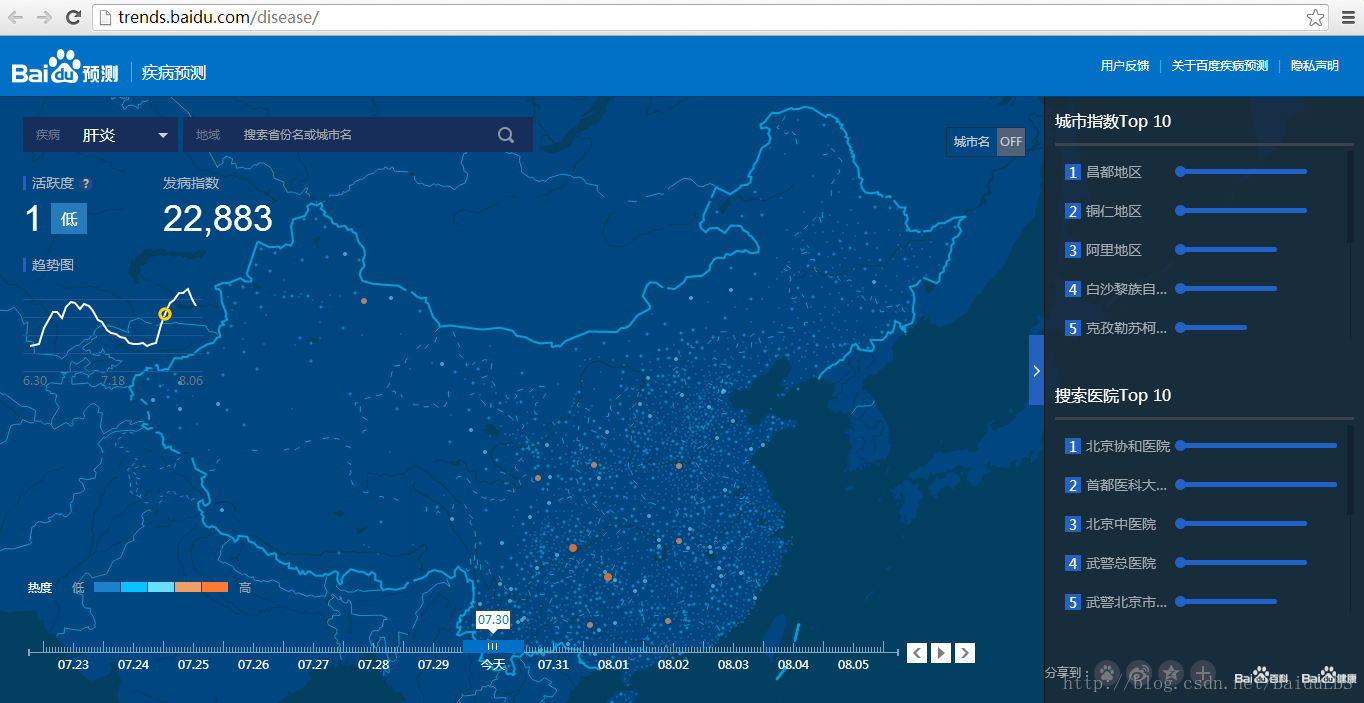Open 关于百度疾病预测 link

tap(1220, 66)
